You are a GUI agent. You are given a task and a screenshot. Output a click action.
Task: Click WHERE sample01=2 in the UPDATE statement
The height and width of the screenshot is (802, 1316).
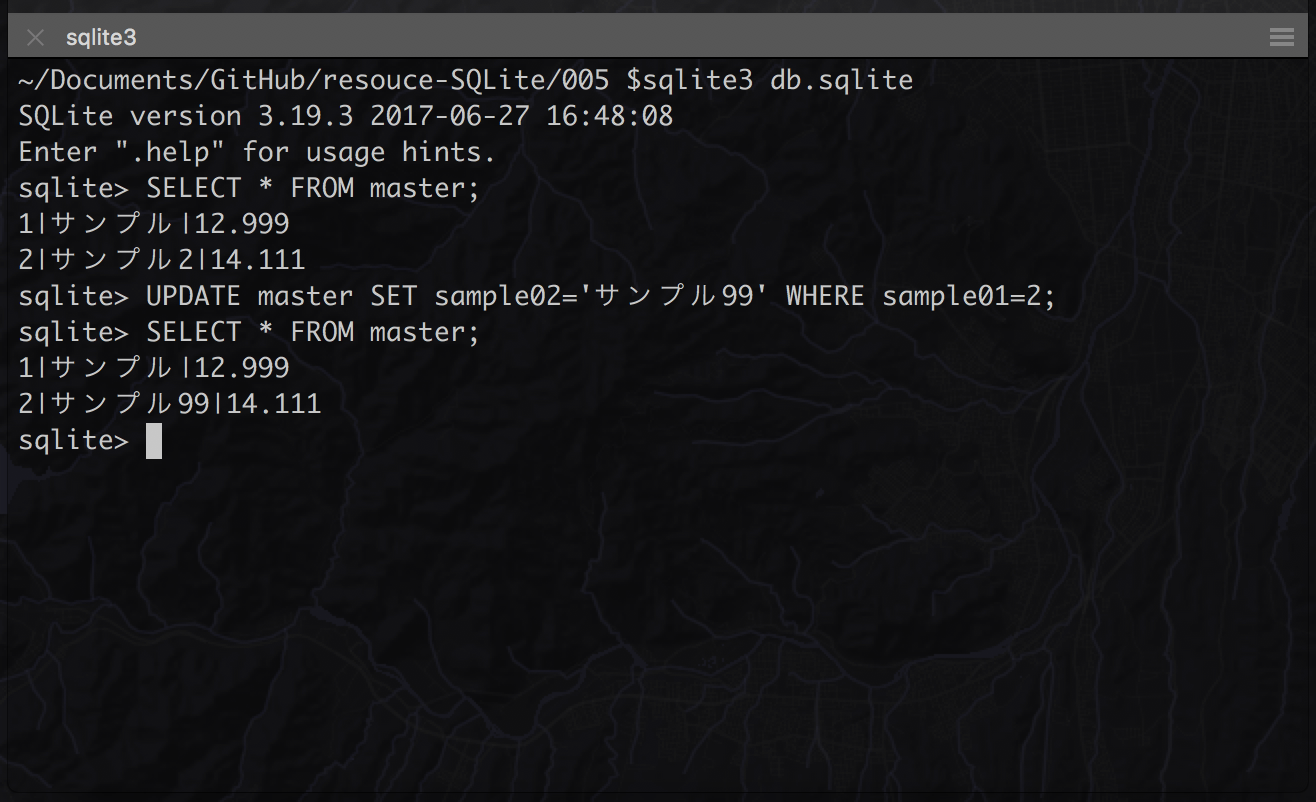[x=921, y=297]
